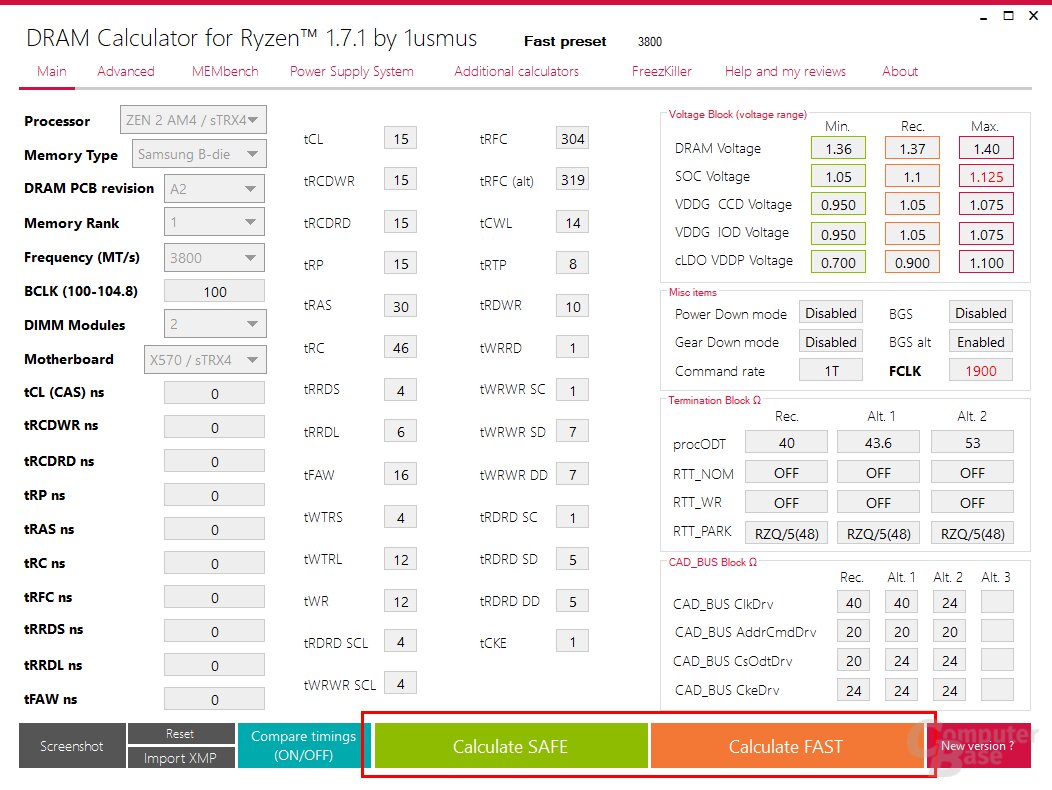Viewport: 1052px width, 790px height.
Task: Click procODT Alt. 1 value 43.6
Action: point(878,443)
